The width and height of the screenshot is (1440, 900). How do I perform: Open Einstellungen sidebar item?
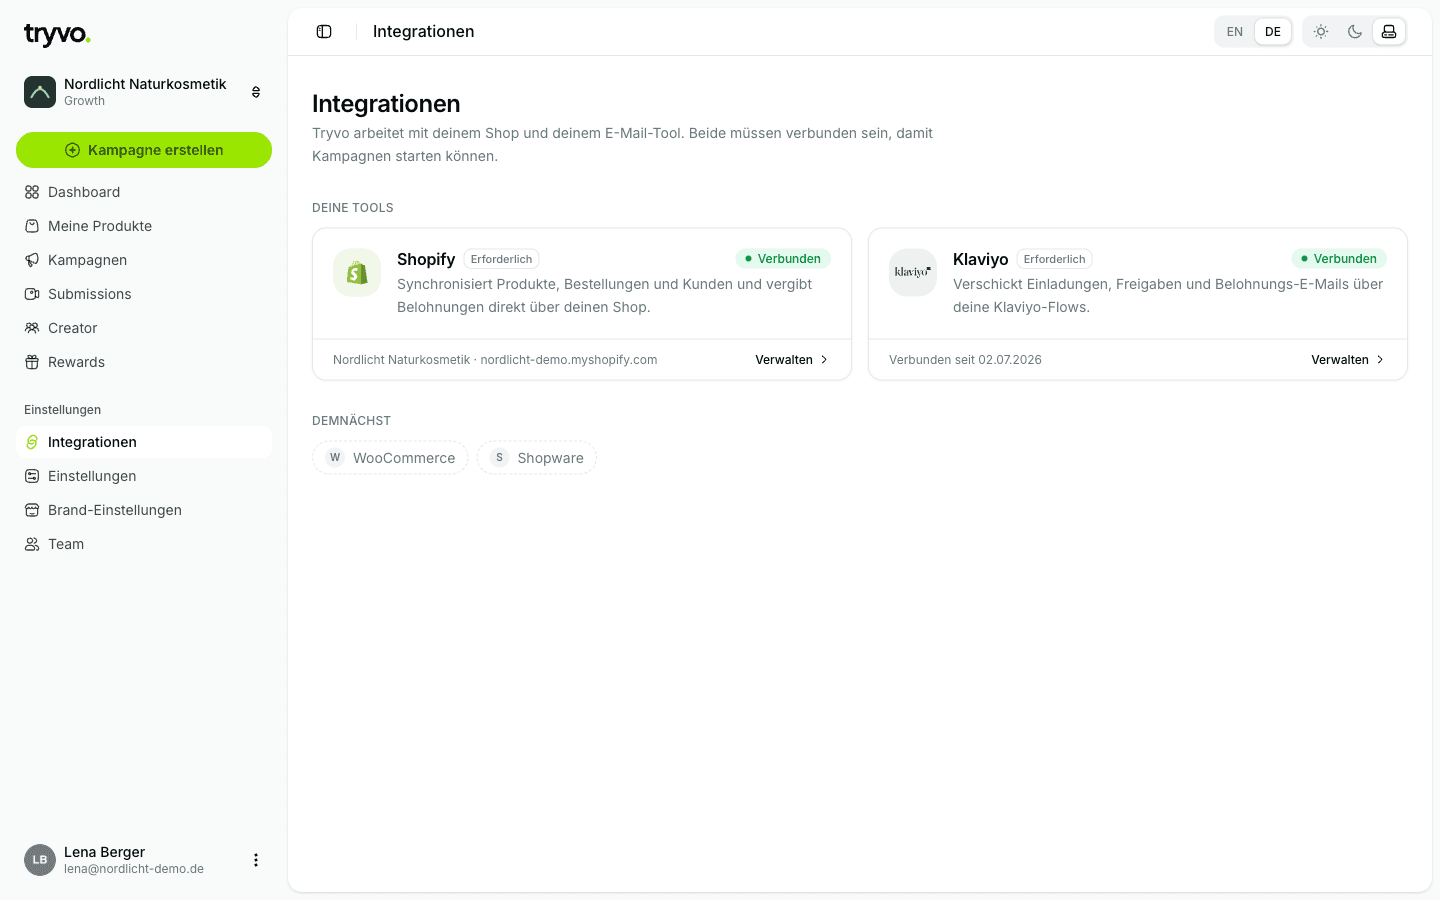pyautogui.click(x=144, y=476)
